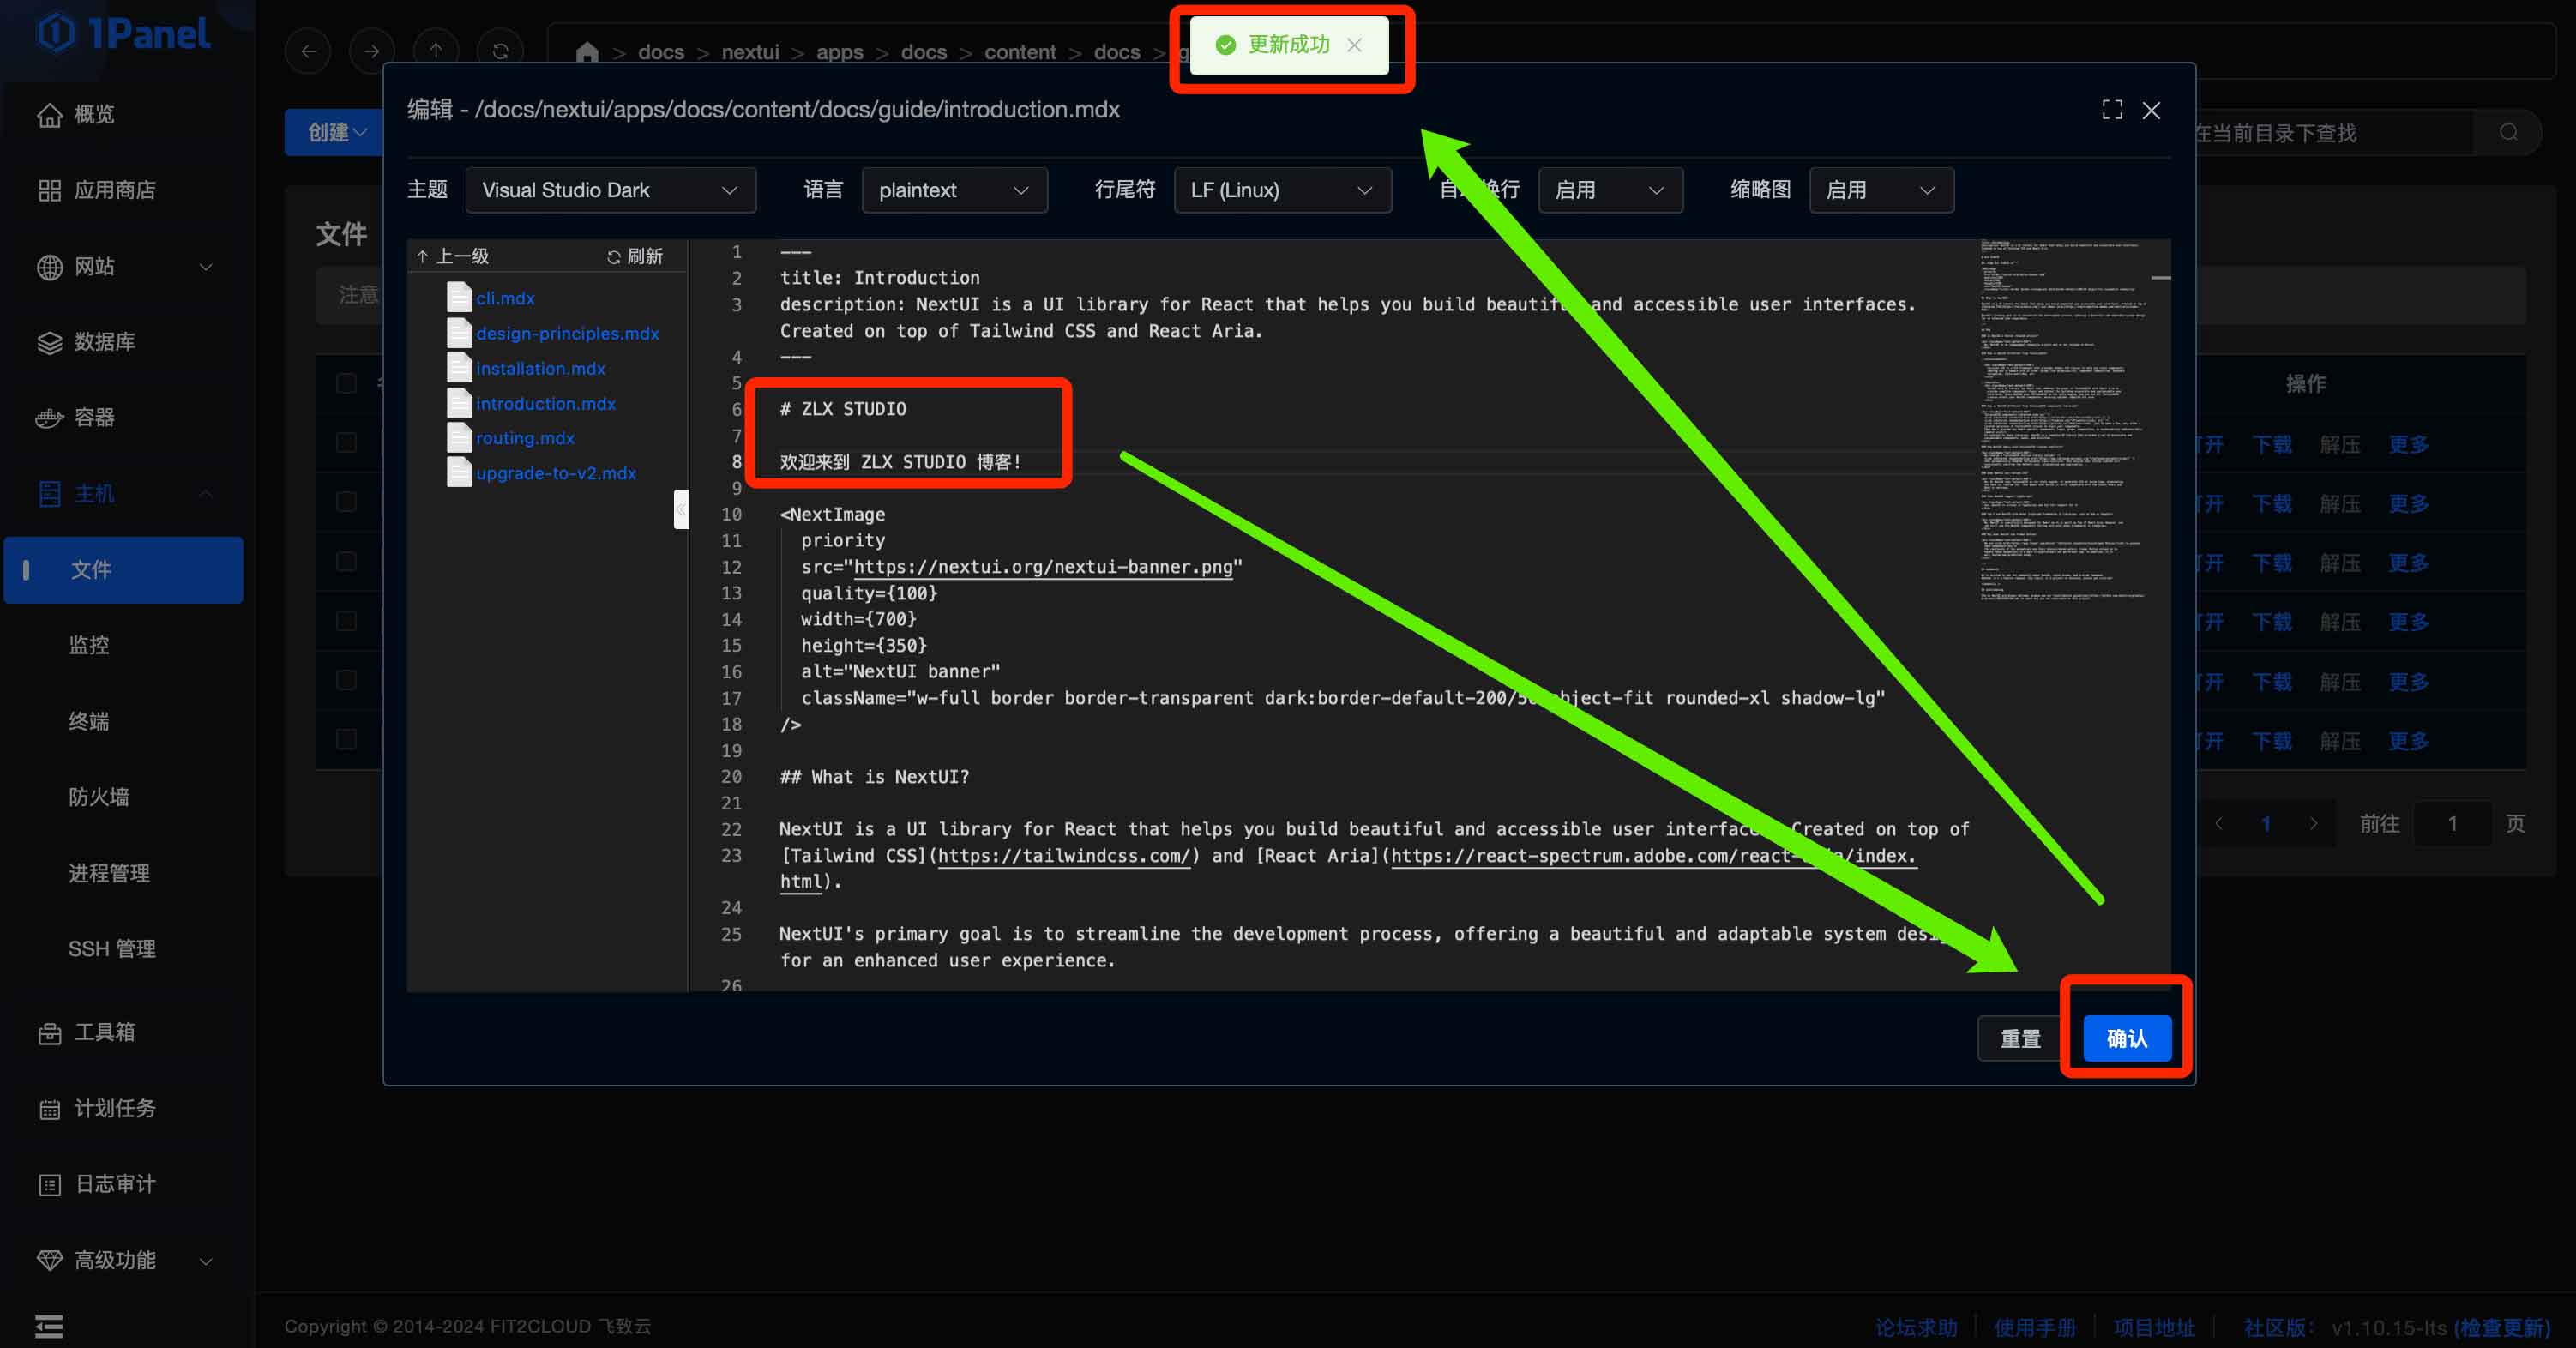
Task: Open the 防火墙 sidebar item
Action: pos(99,797)
